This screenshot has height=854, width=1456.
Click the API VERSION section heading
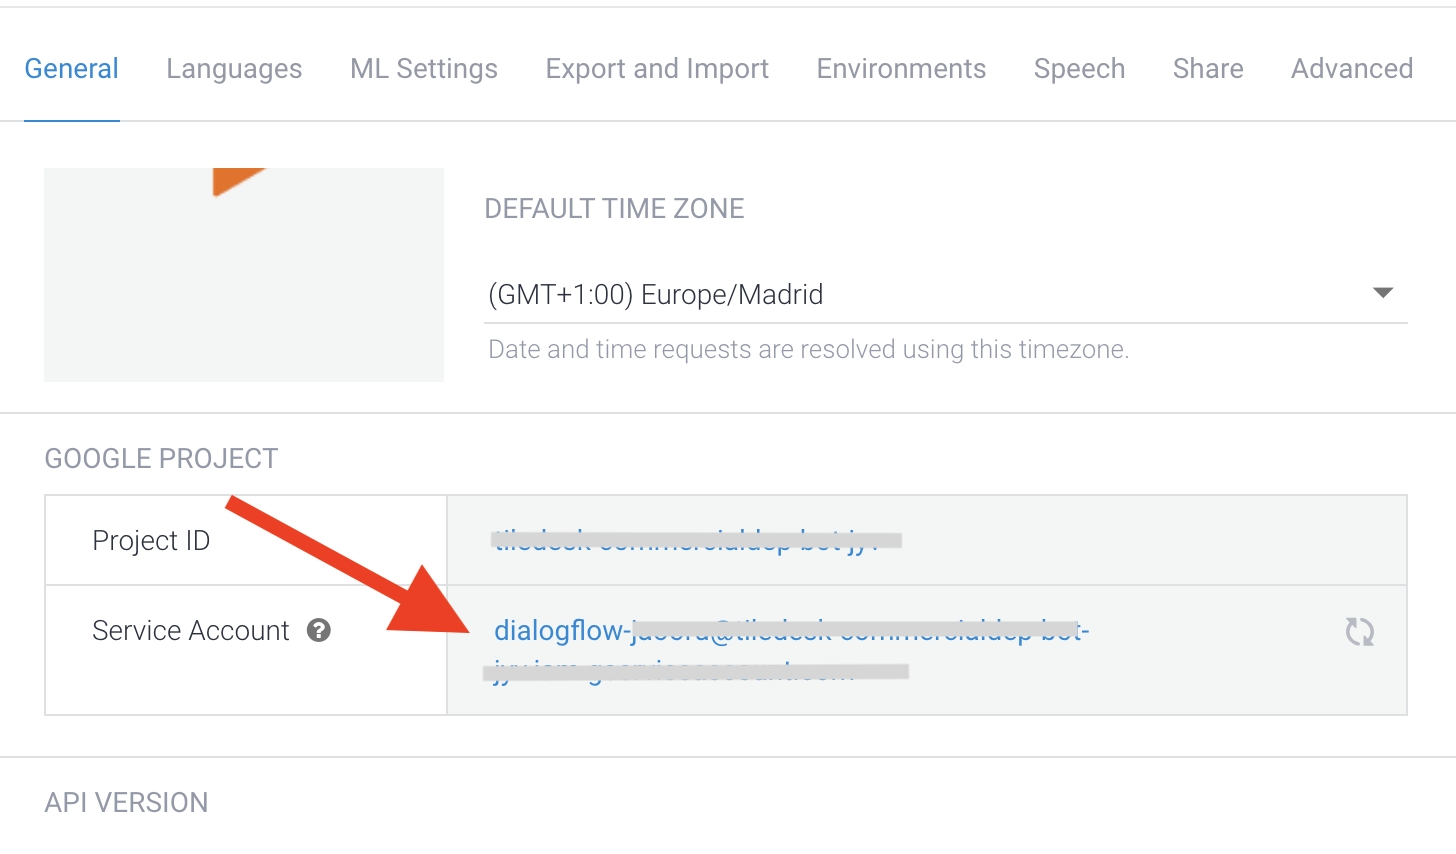tap(127, 803)
